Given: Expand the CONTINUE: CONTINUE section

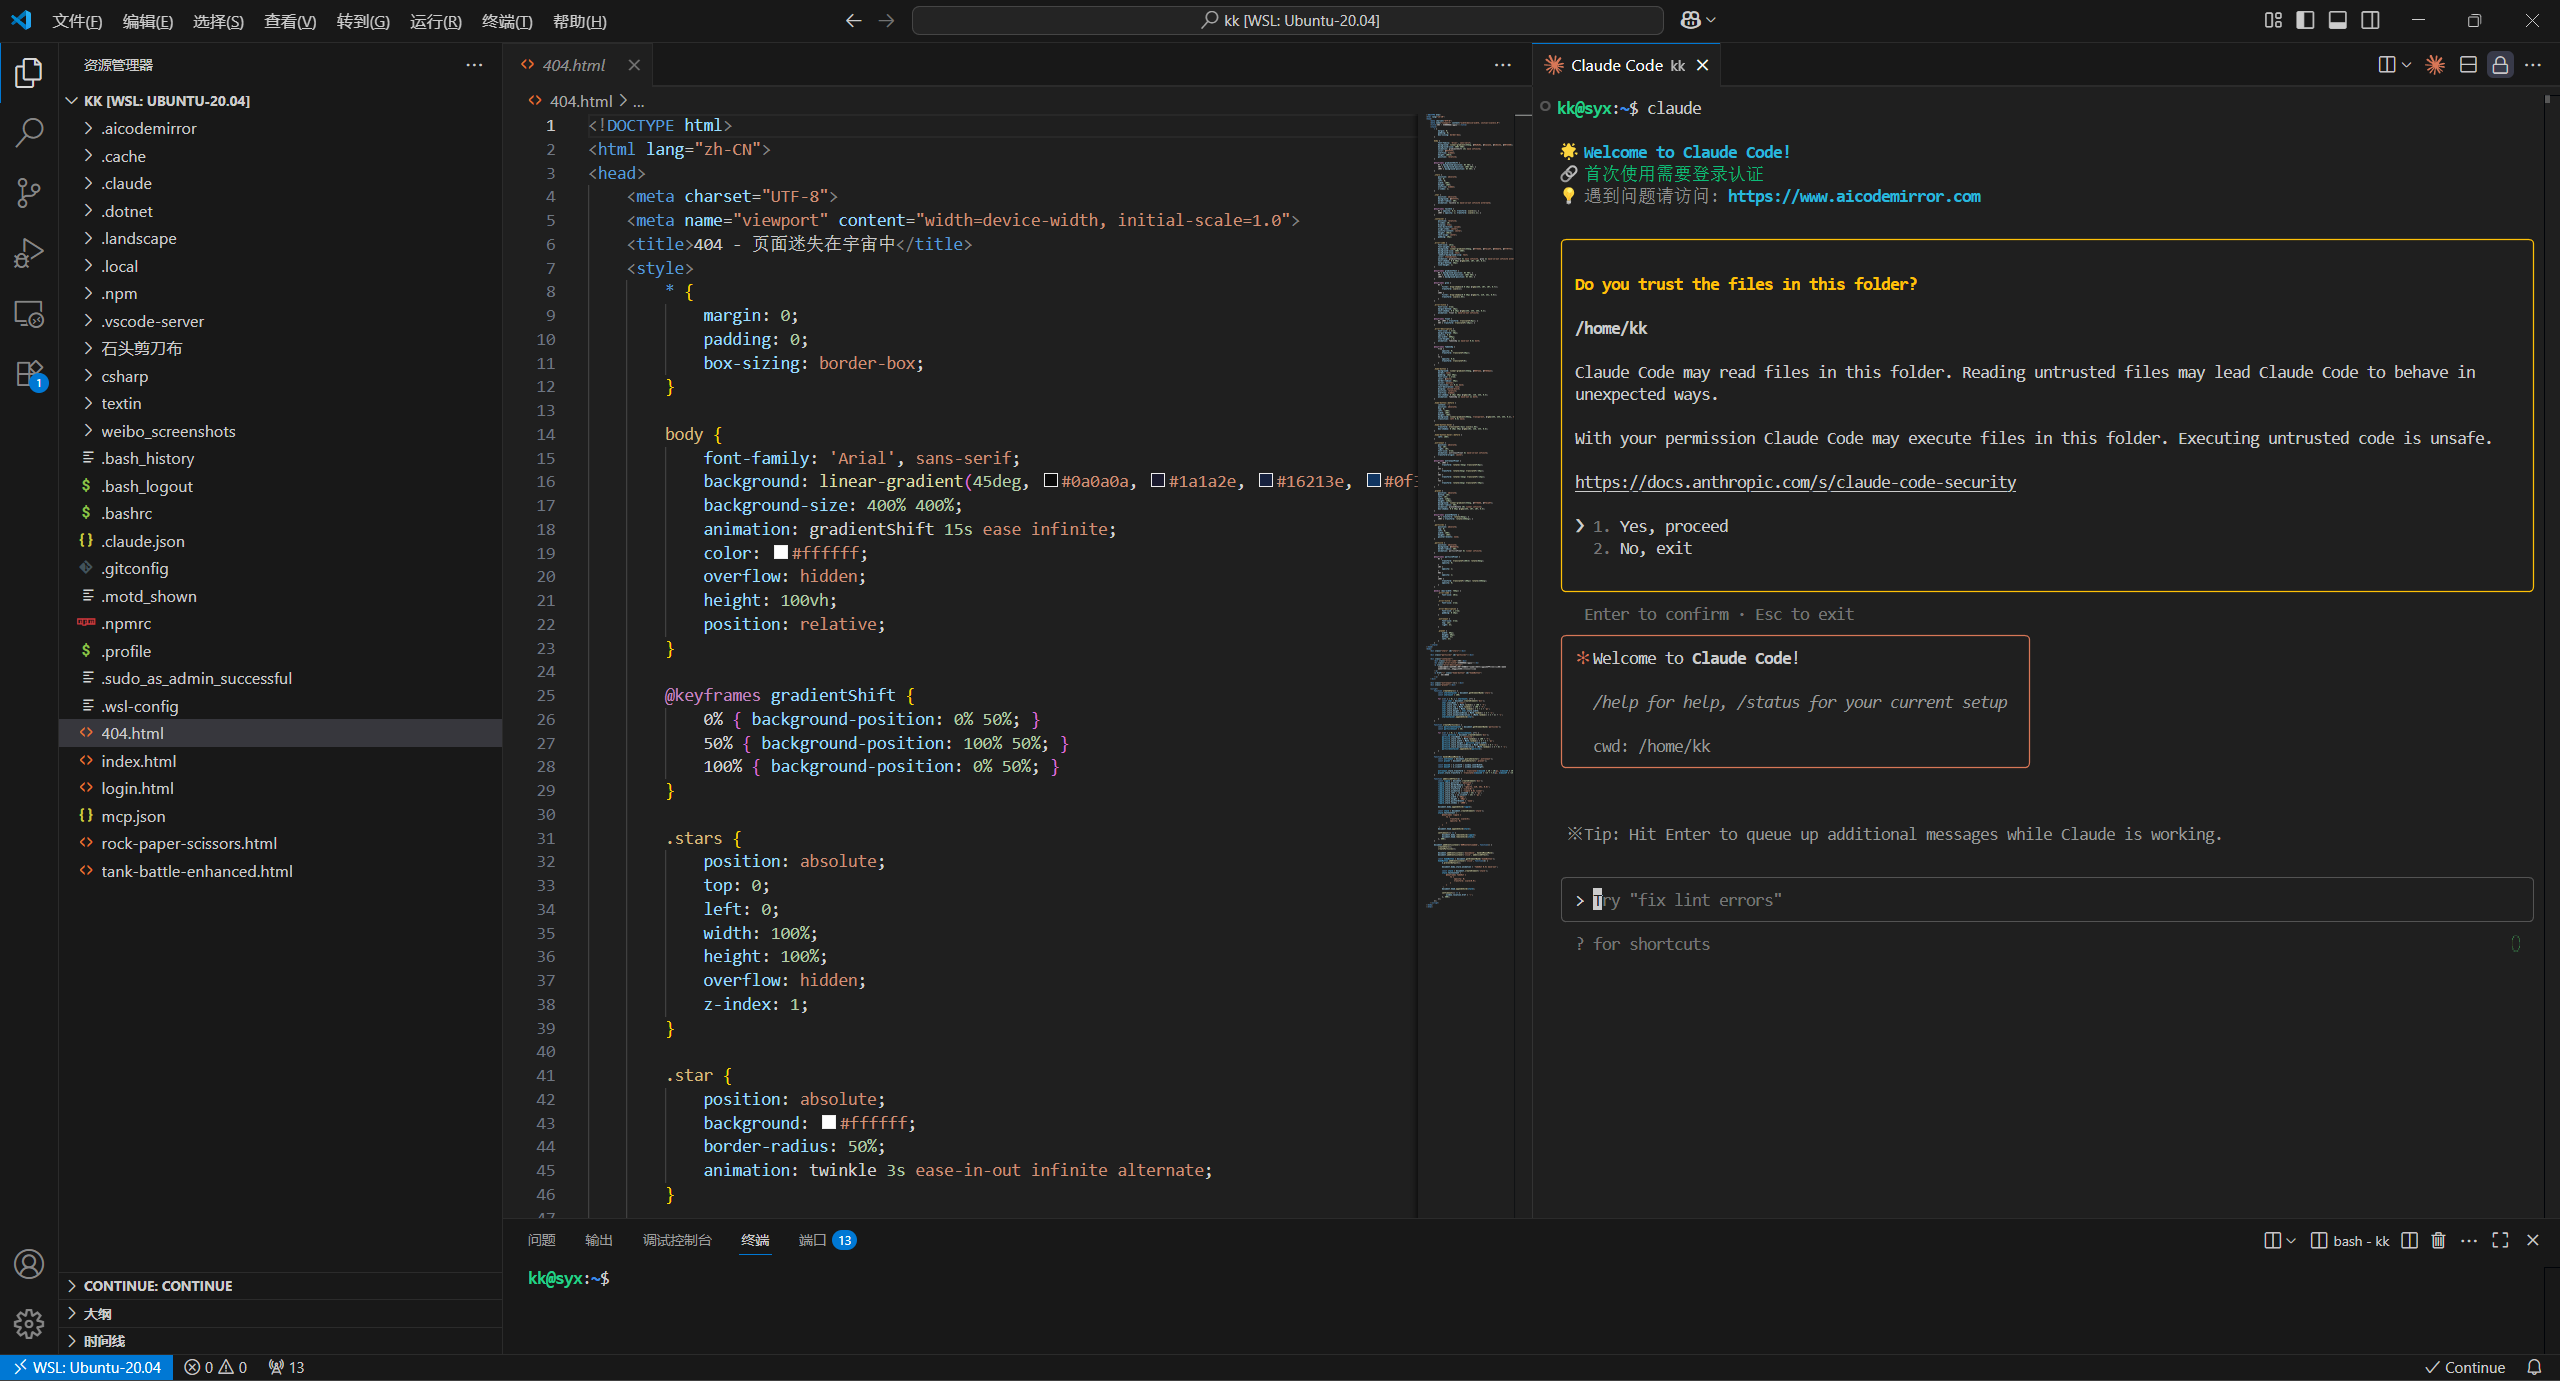Looking at the screenshot, I should pyautogui.click(x=280, y=1285).
